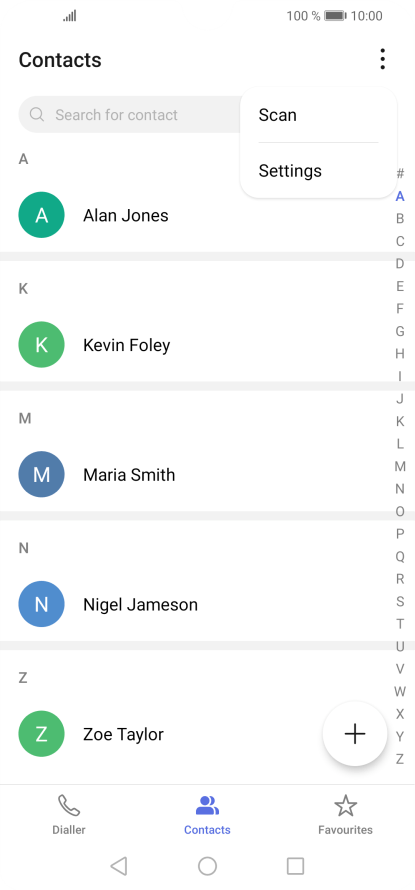Image resolution: width=415 pixels, height=890 pixels.
Task: Tap the Android back navigation triangle
Action: [x=119, y=866]
